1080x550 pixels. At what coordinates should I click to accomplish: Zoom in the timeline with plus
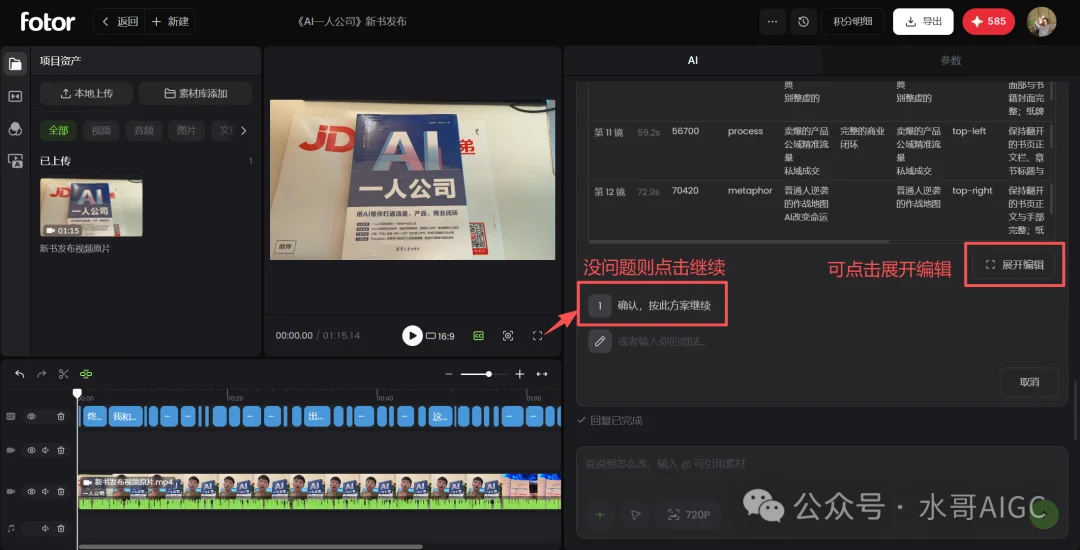click(520, 374)
